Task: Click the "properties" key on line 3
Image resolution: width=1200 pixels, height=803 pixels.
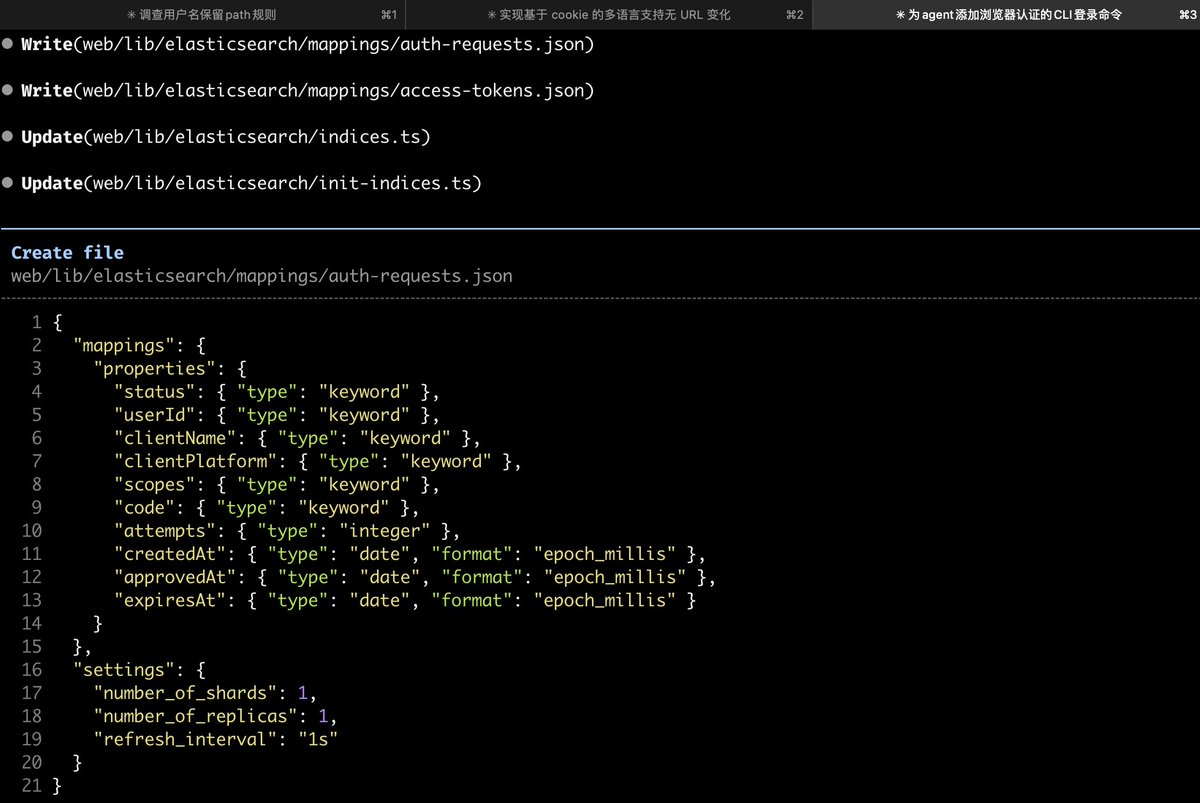Action: coord(154,368)
